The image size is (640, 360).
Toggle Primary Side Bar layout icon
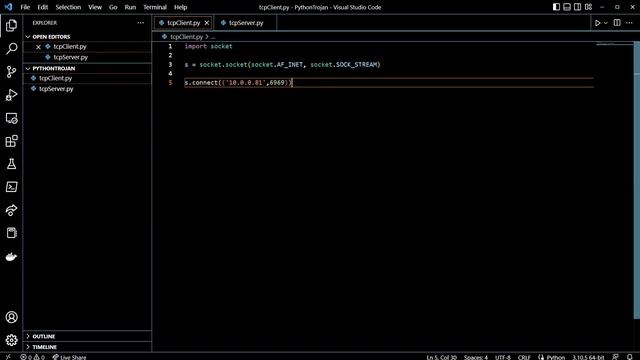click(x=556, y=7)
